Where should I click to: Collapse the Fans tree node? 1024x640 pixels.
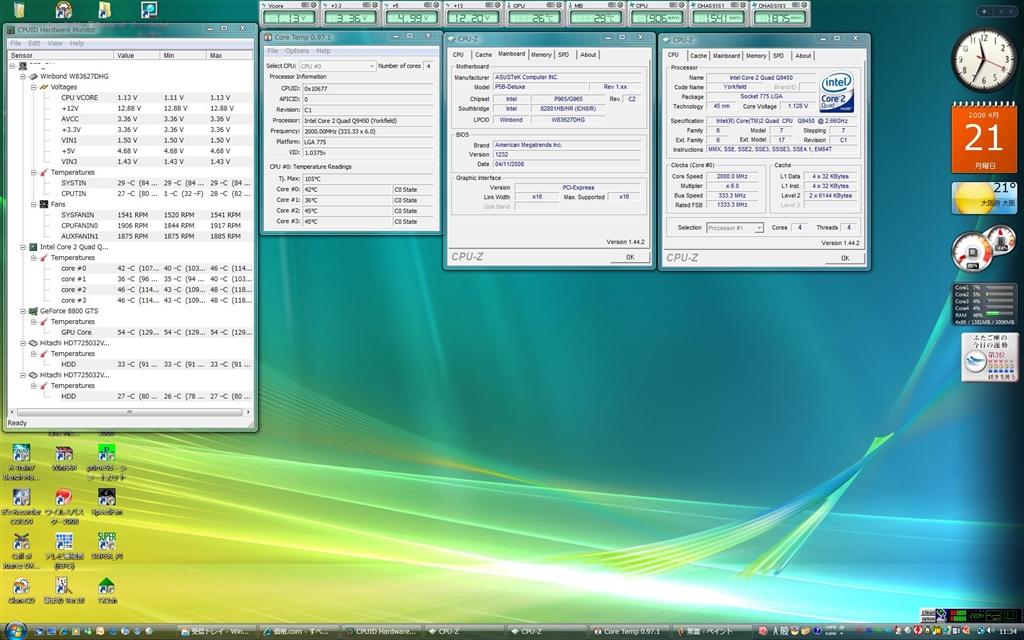[x=32, y=204]
